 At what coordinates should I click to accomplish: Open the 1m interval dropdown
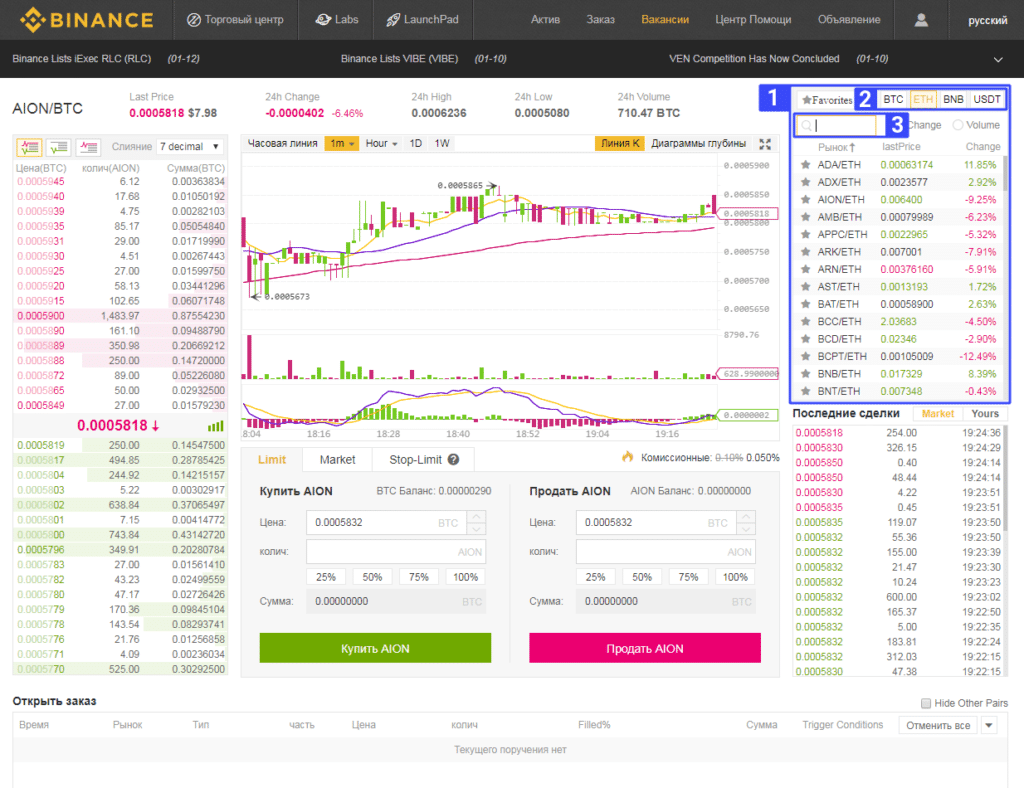[342, 144]
